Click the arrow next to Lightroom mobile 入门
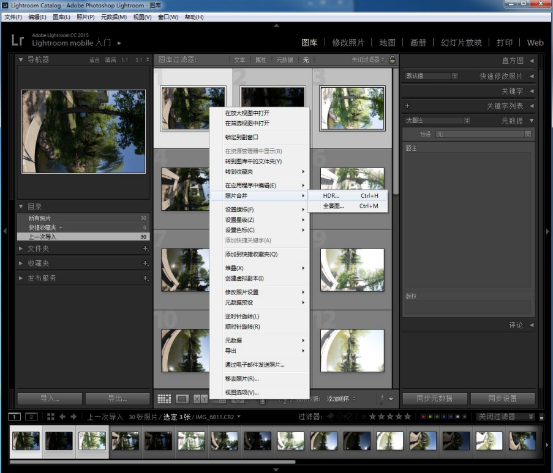 click(x=119, y=43)
